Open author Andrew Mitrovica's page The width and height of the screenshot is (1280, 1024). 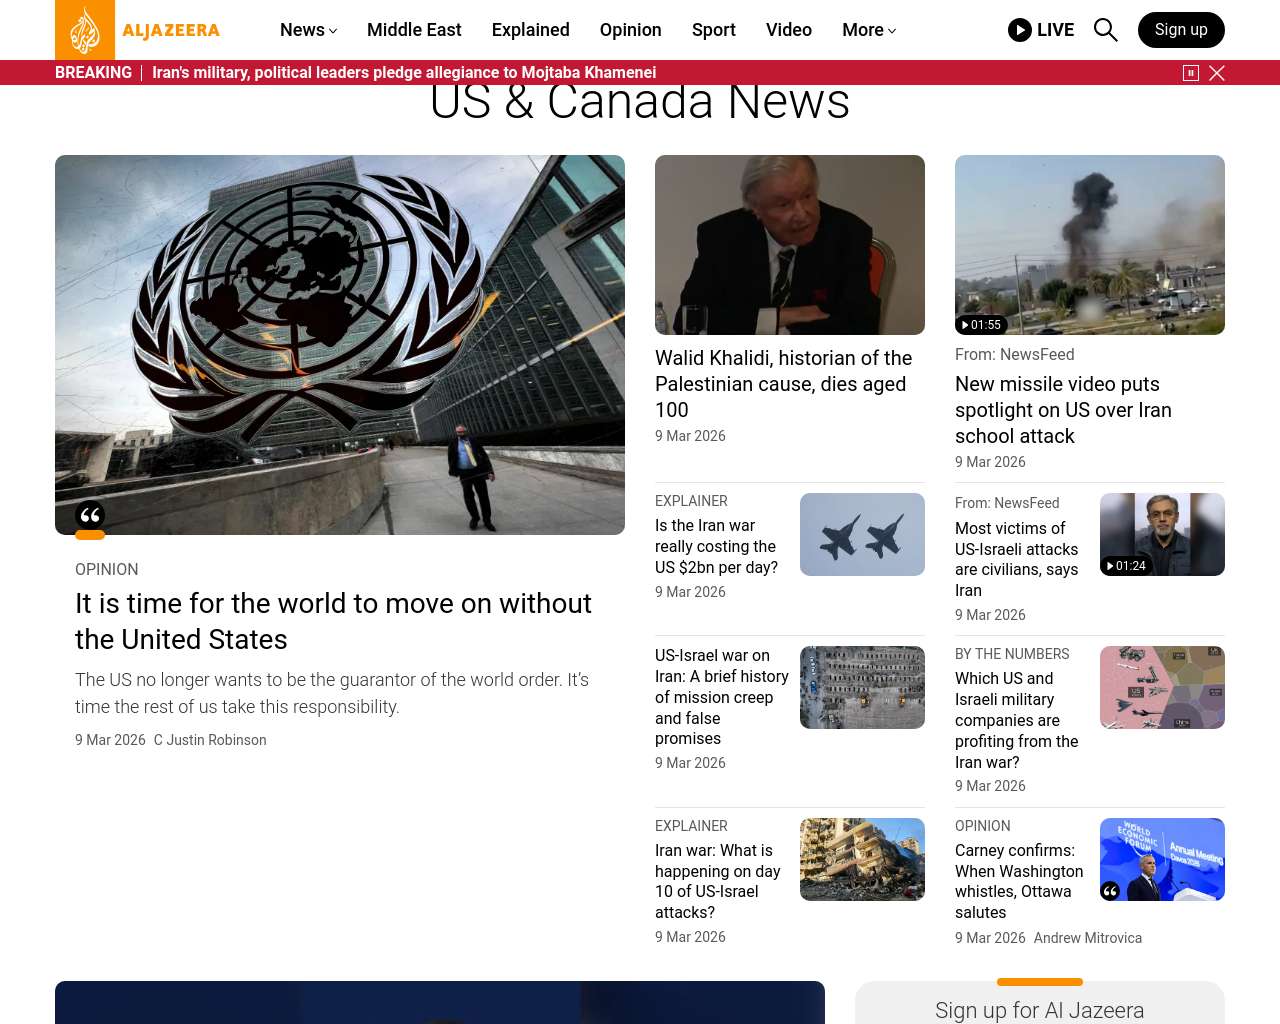coord(1088,938)
